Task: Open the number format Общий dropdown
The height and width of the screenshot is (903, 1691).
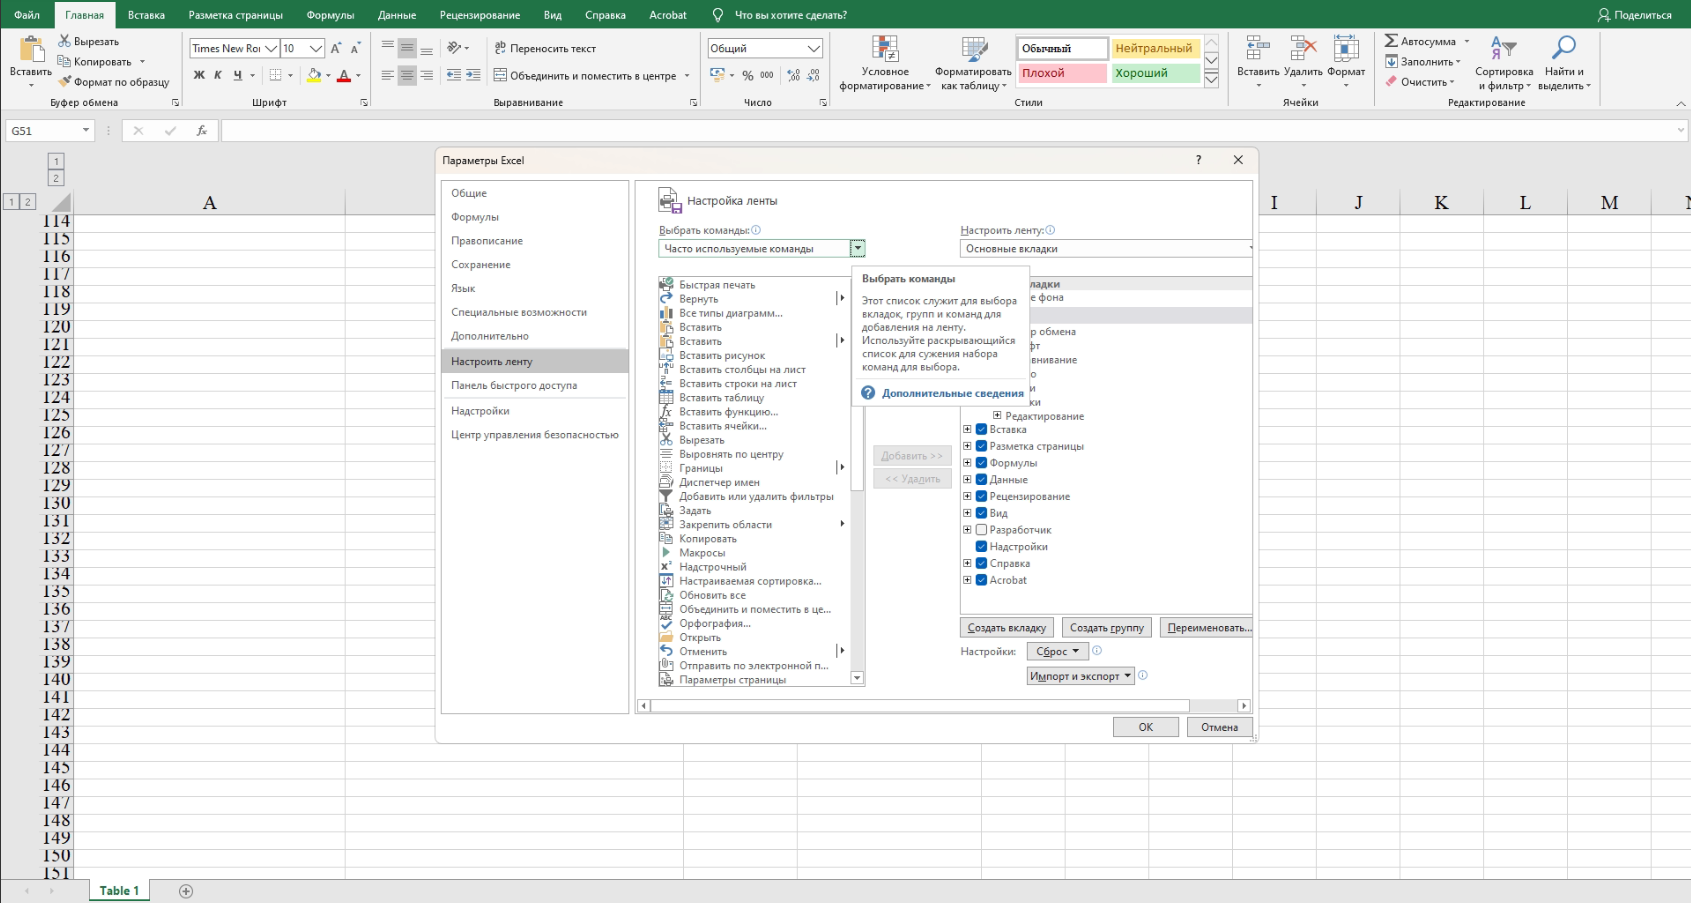Action: (x=814, y=48)
